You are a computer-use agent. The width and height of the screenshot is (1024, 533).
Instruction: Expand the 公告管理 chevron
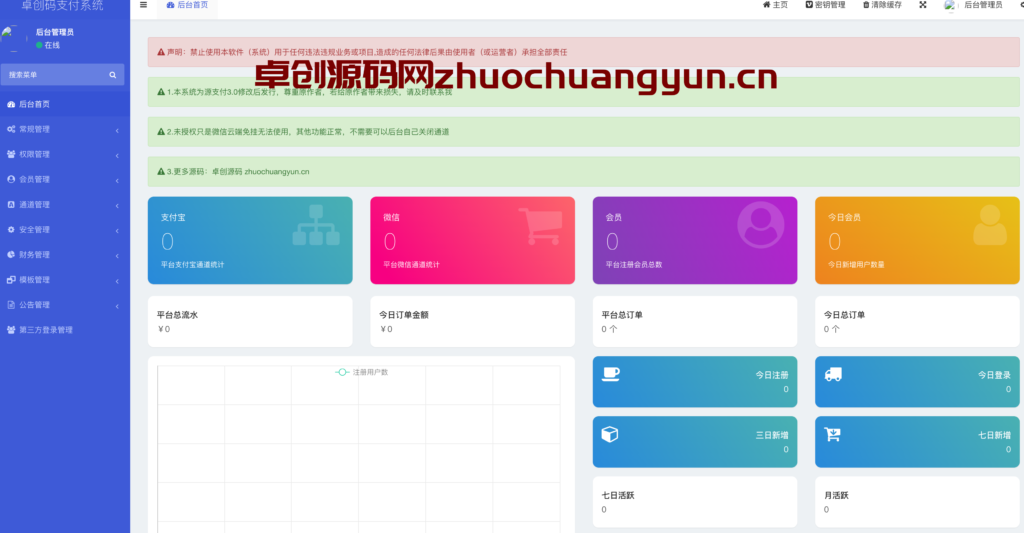118,306
